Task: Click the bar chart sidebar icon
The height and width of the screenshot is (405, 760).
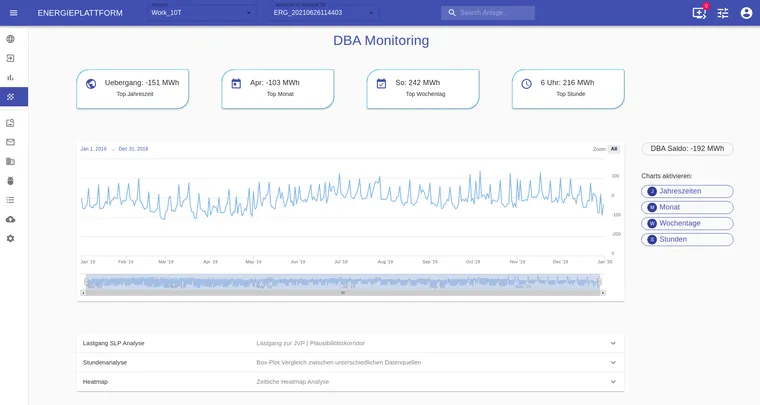Action: (10, 77)
